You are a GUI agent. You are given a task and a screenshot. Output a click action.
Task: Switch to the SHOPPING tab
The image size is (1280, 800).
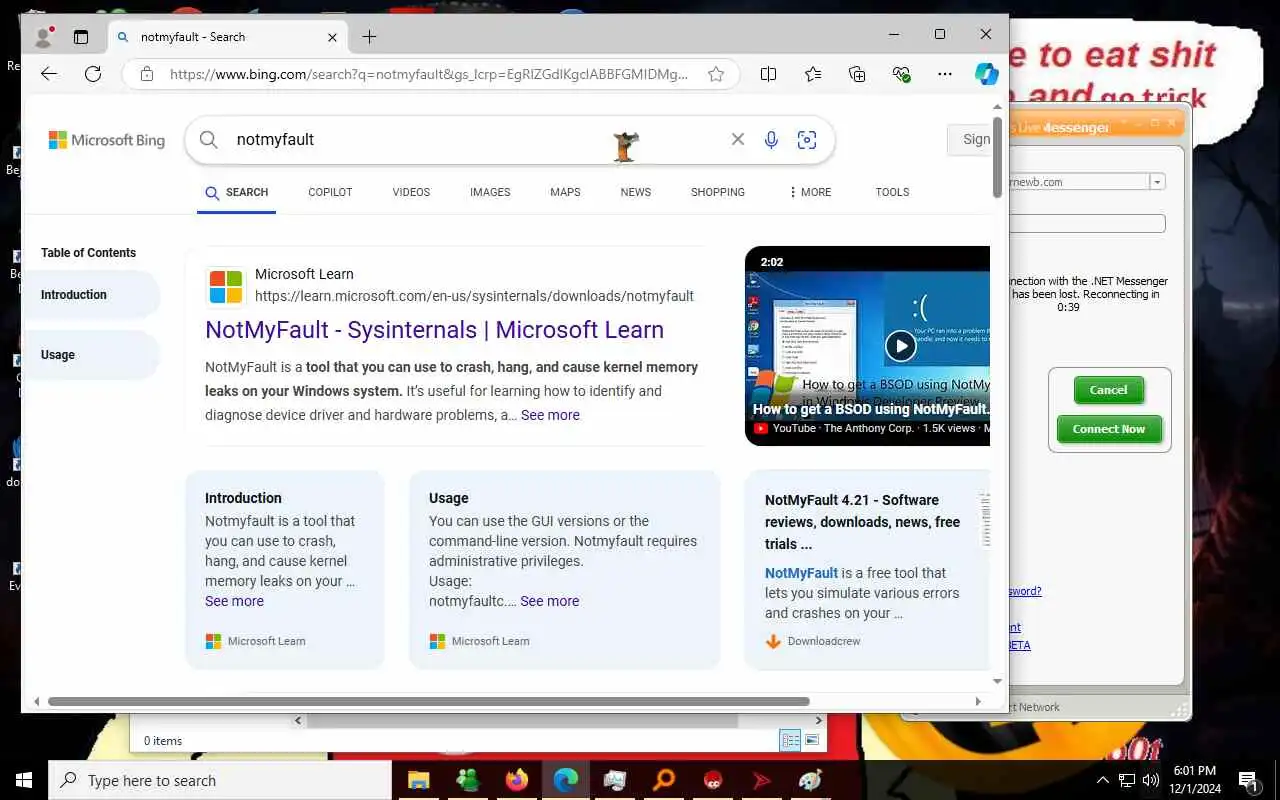coord(717,192)
